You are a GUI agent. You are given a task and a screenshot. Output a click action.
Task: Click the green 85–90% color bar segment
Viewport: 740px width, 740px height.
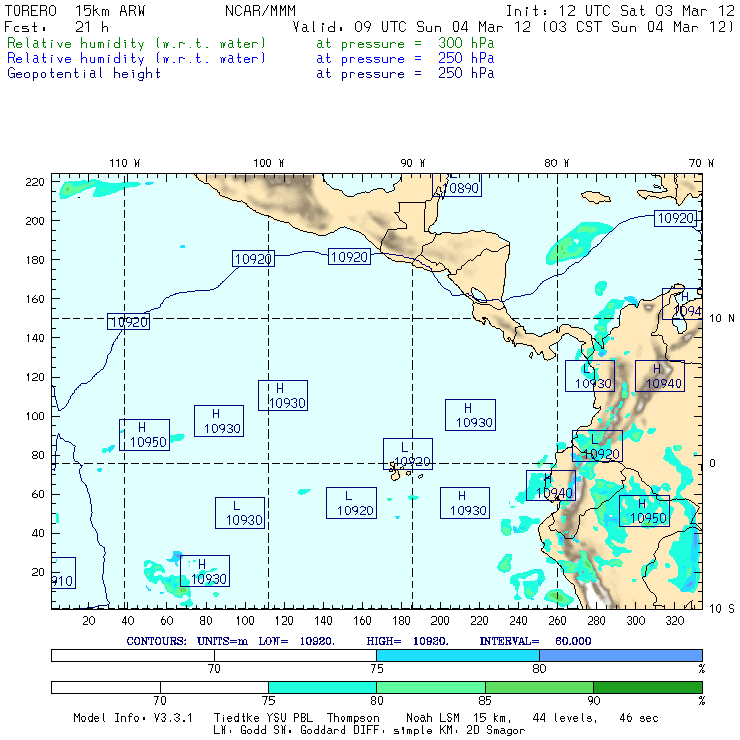tap(539, 687)
